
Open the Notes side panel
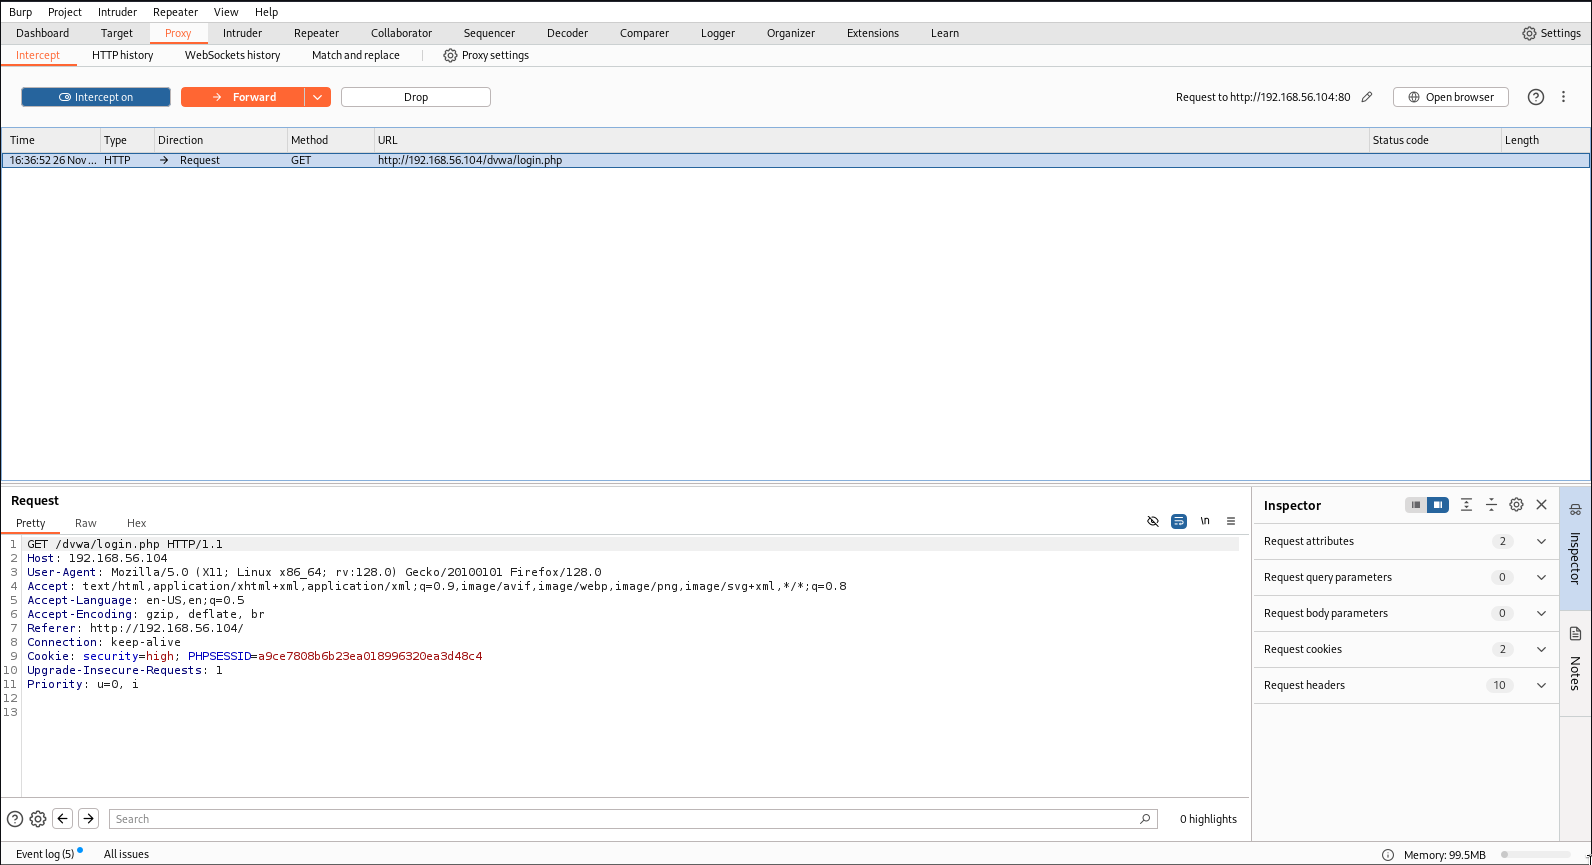[1575, 660]
